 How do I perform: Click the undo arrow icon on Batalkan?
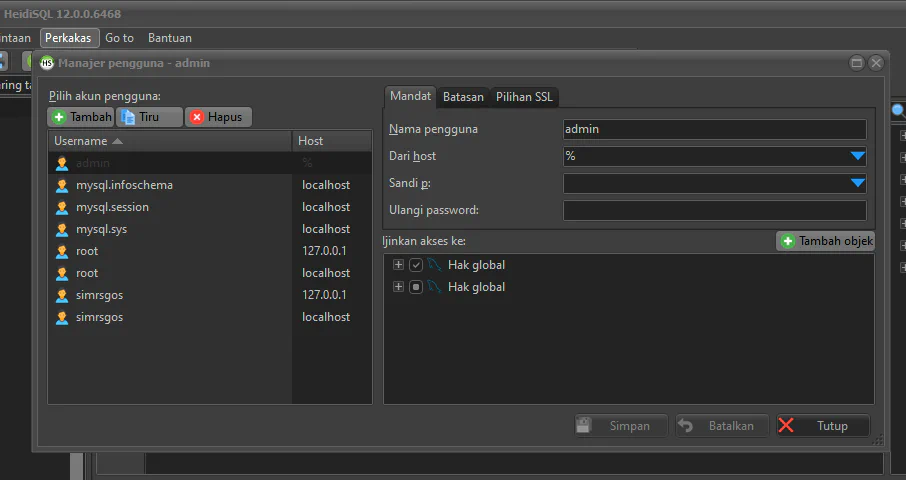[685, 426]
